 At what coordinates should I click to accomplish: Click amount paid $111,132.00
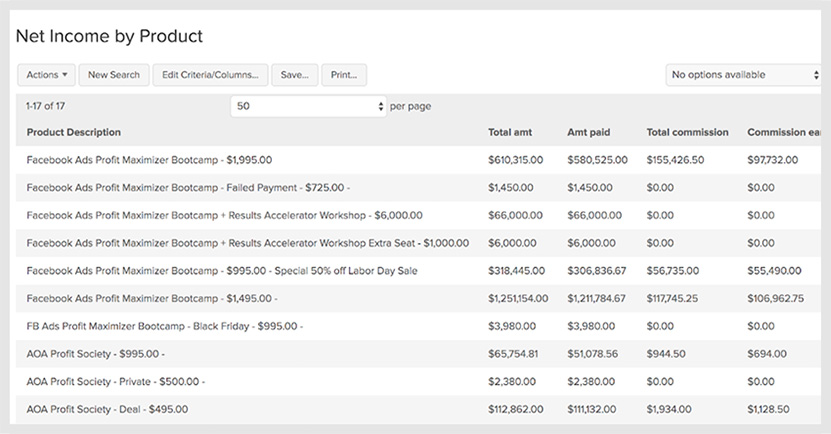tap(591, 409)
